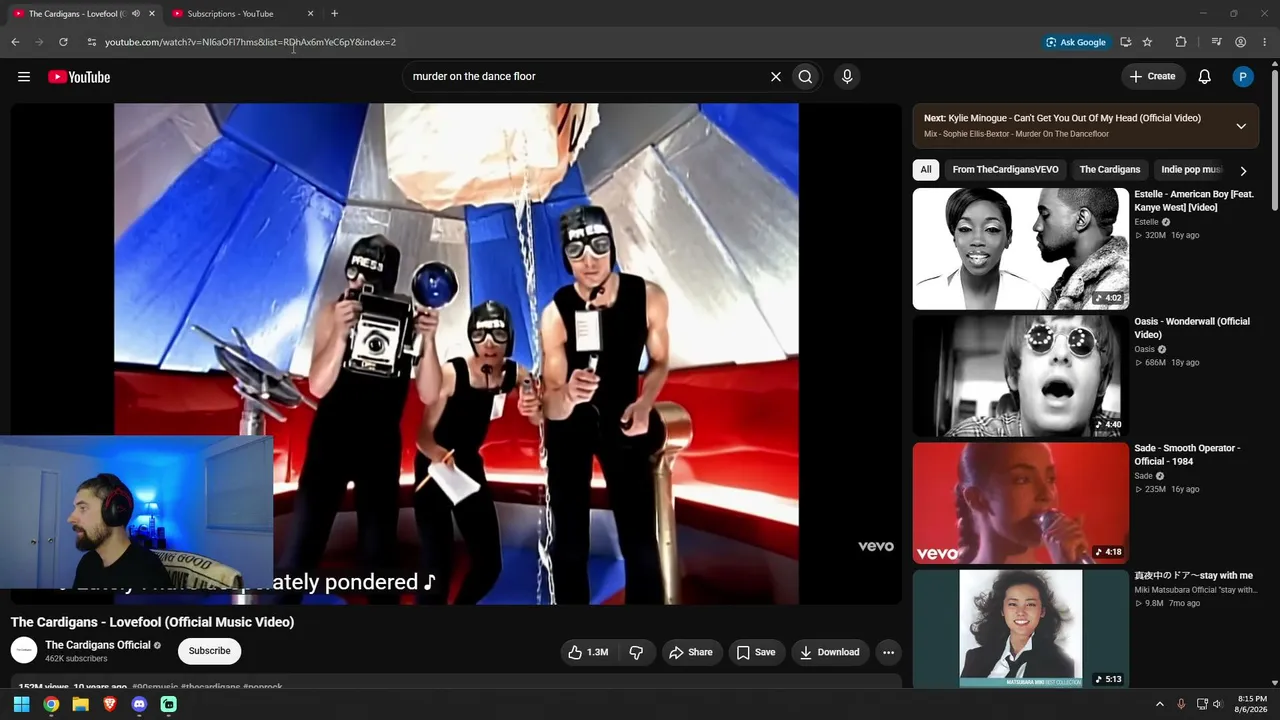Click the video title The Cardigans - Lovefool
This screenshot has height=720, width=1280.
[152, 622]
